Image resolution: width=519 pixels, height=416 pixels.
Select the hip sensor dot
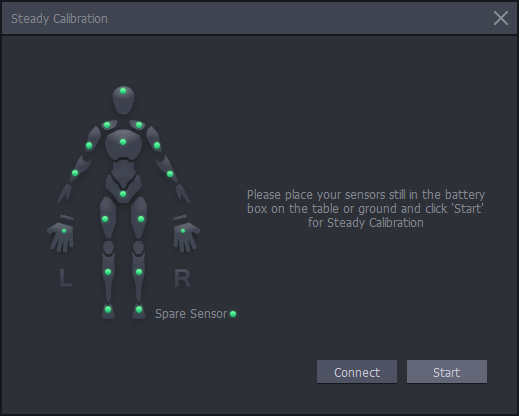(x=123, y=194)
